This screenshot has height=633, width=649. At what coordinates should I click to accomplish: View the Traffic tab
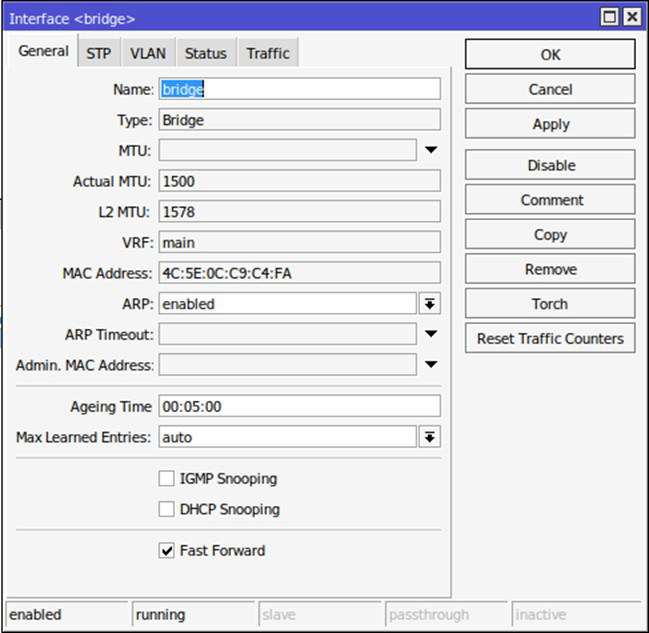(268, 54)
